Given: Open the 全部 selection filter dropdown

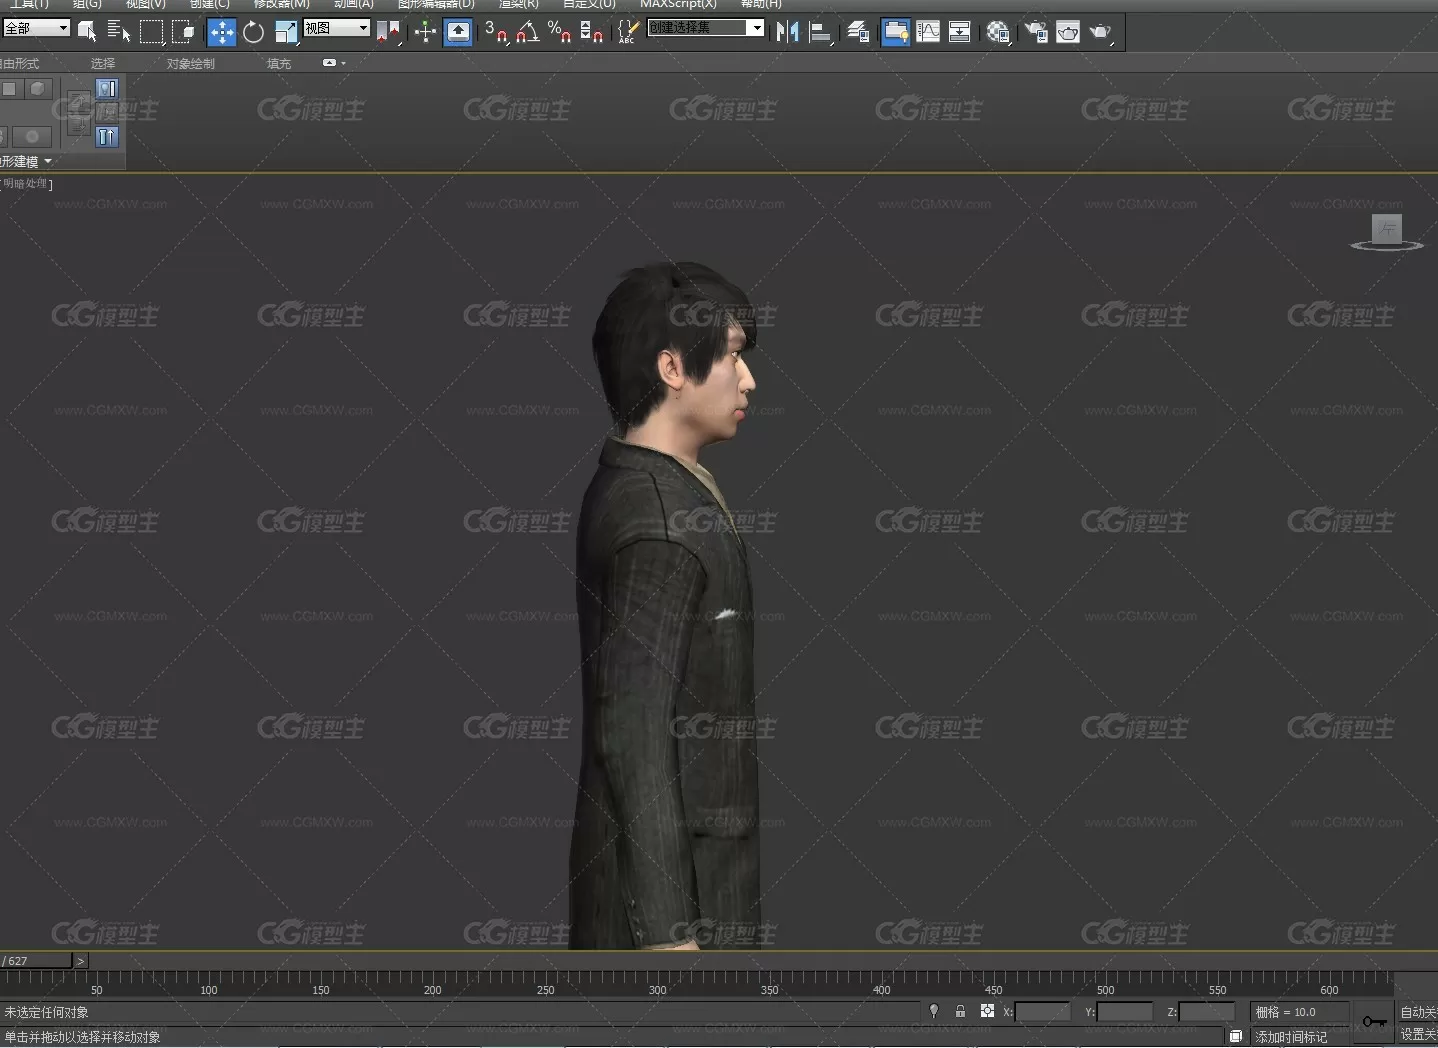Looking at the screenshot, I should pos(36,28).
